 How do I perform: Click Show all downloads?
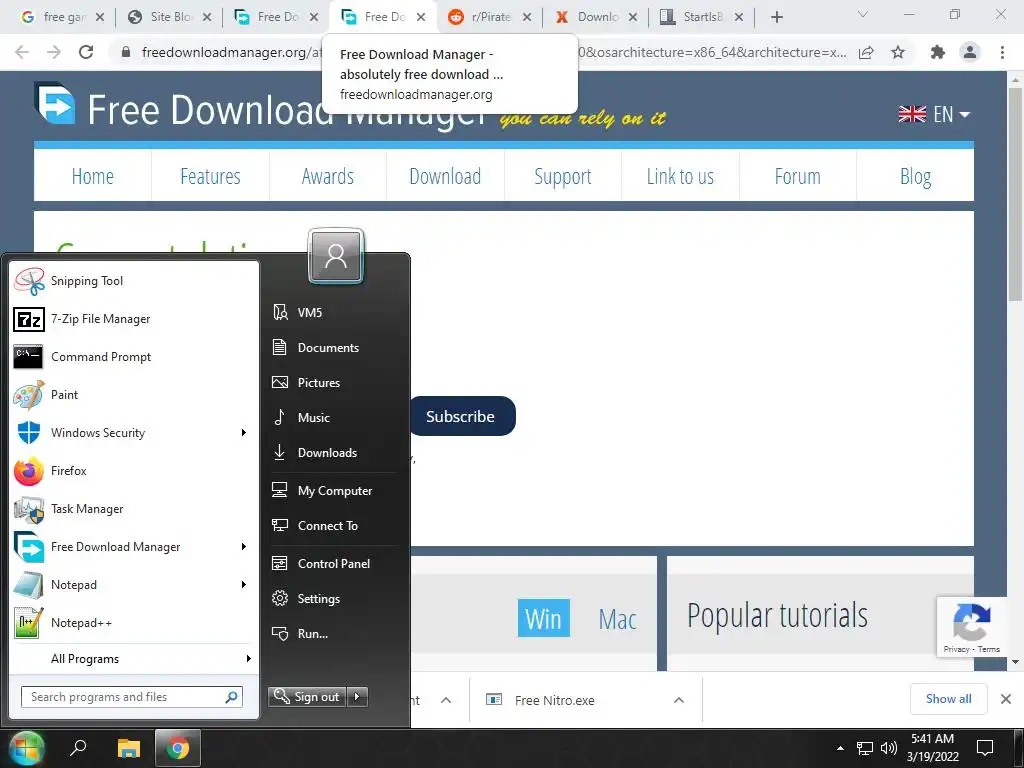pos(948,699)
